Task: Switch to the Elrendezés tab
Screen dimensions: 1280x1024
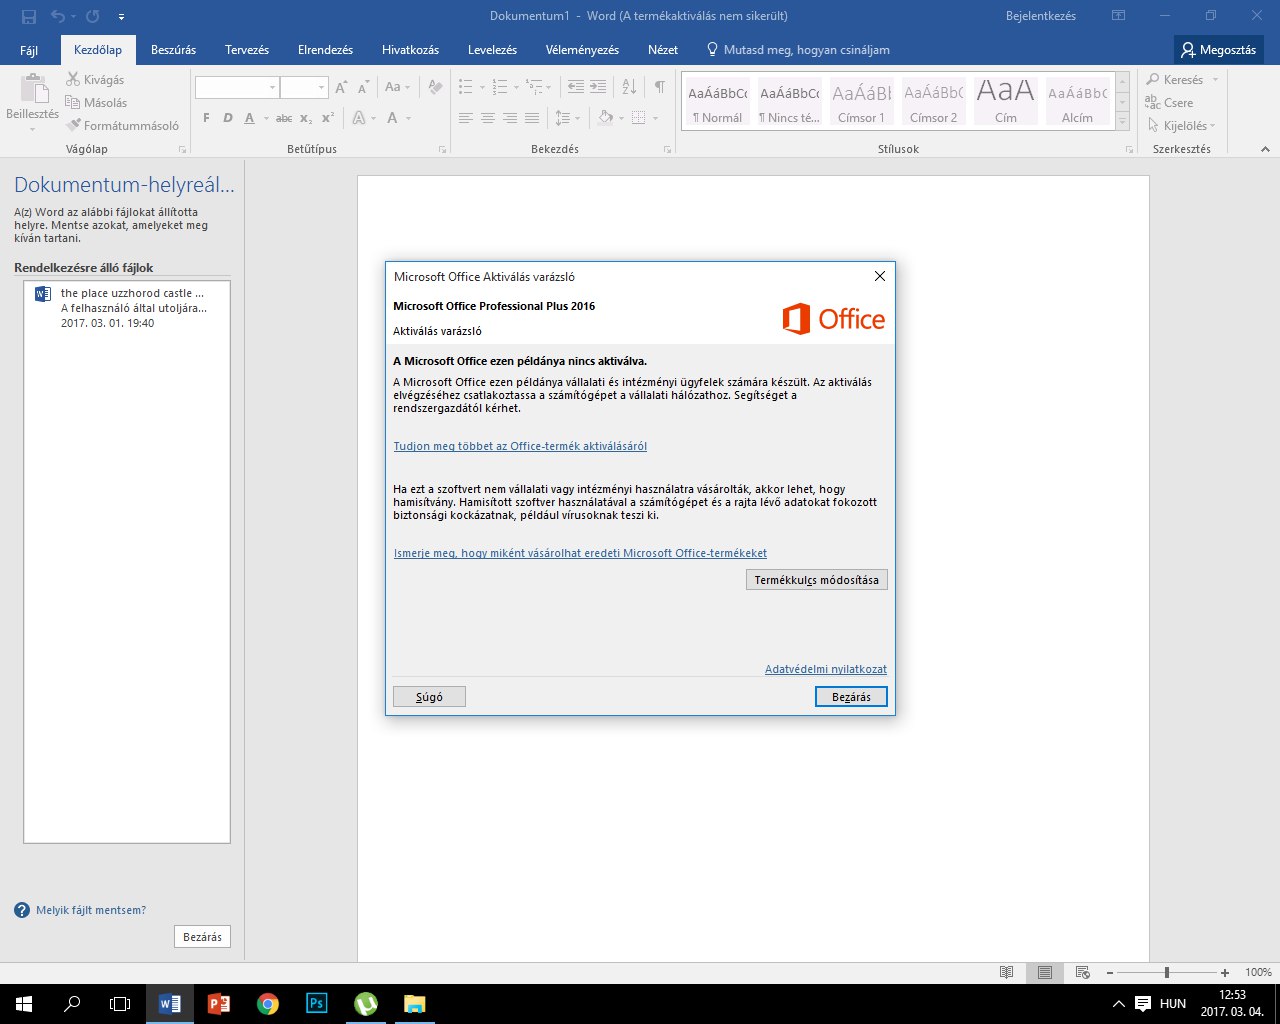Action: pyautogui.click(x=325, y=50)
